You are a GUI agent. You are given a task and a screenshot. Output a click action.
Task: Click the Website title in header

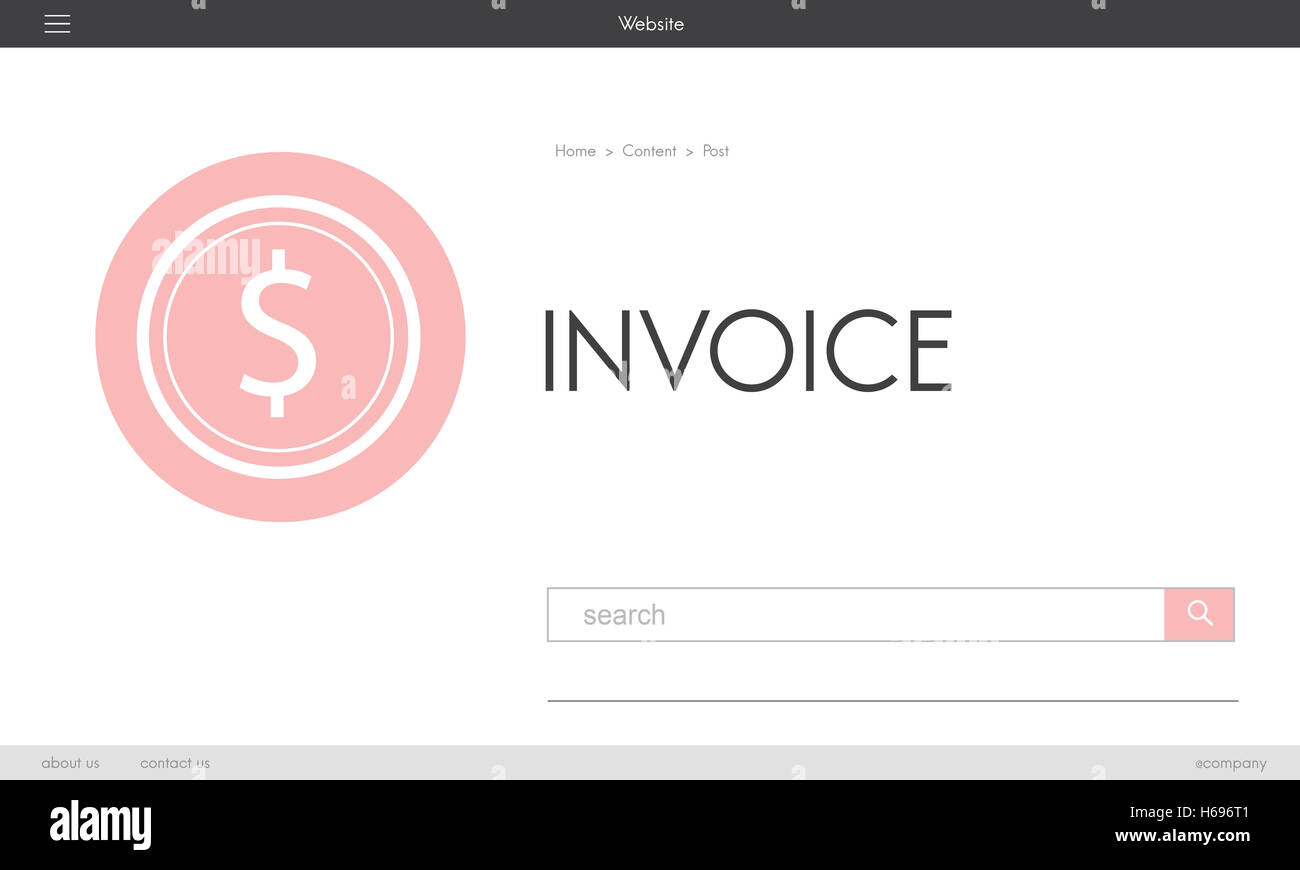[x=651, y=24]
